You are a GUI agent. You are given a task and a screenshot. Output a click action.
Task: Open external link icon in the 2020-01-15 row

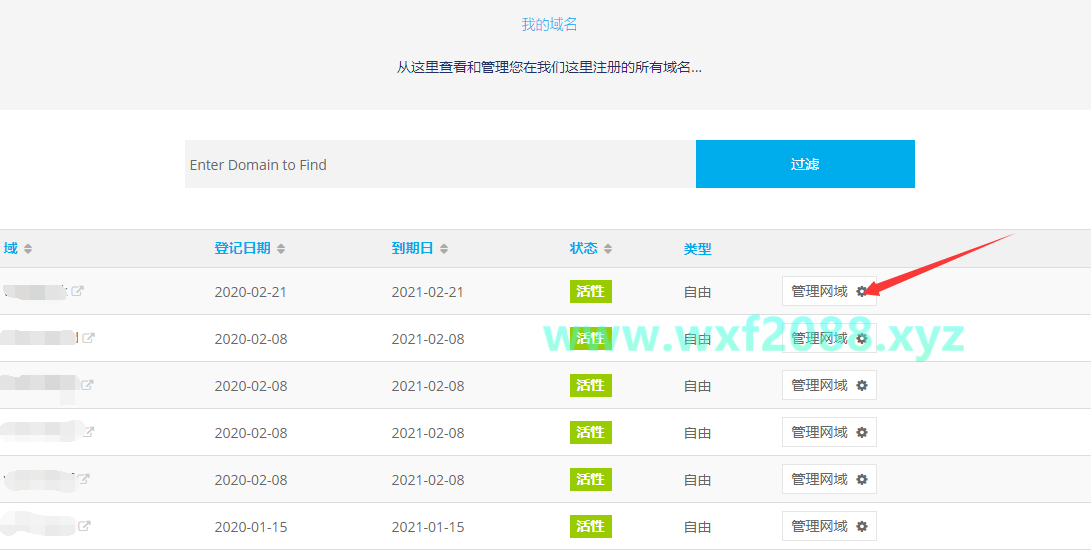[x=83, y=526]
